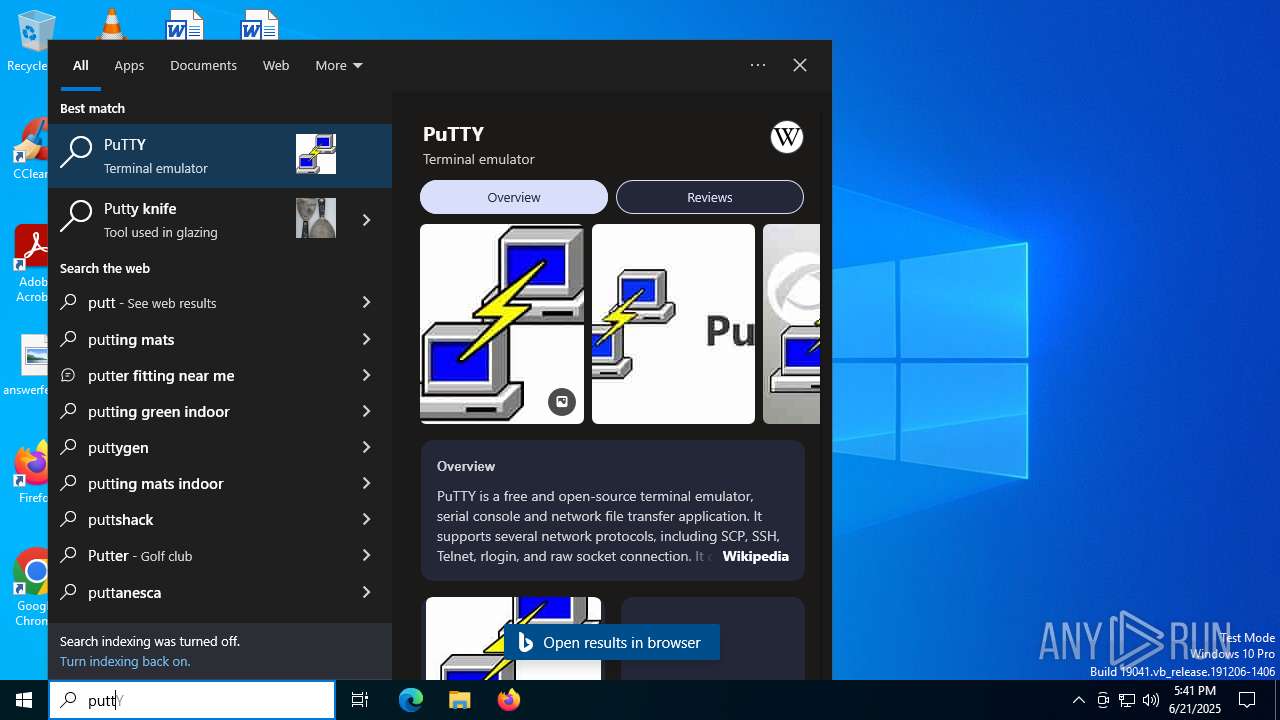Select the 'puttanesca' web suggestion
This screenshot has width=1280, height=720.
[220, 592]
